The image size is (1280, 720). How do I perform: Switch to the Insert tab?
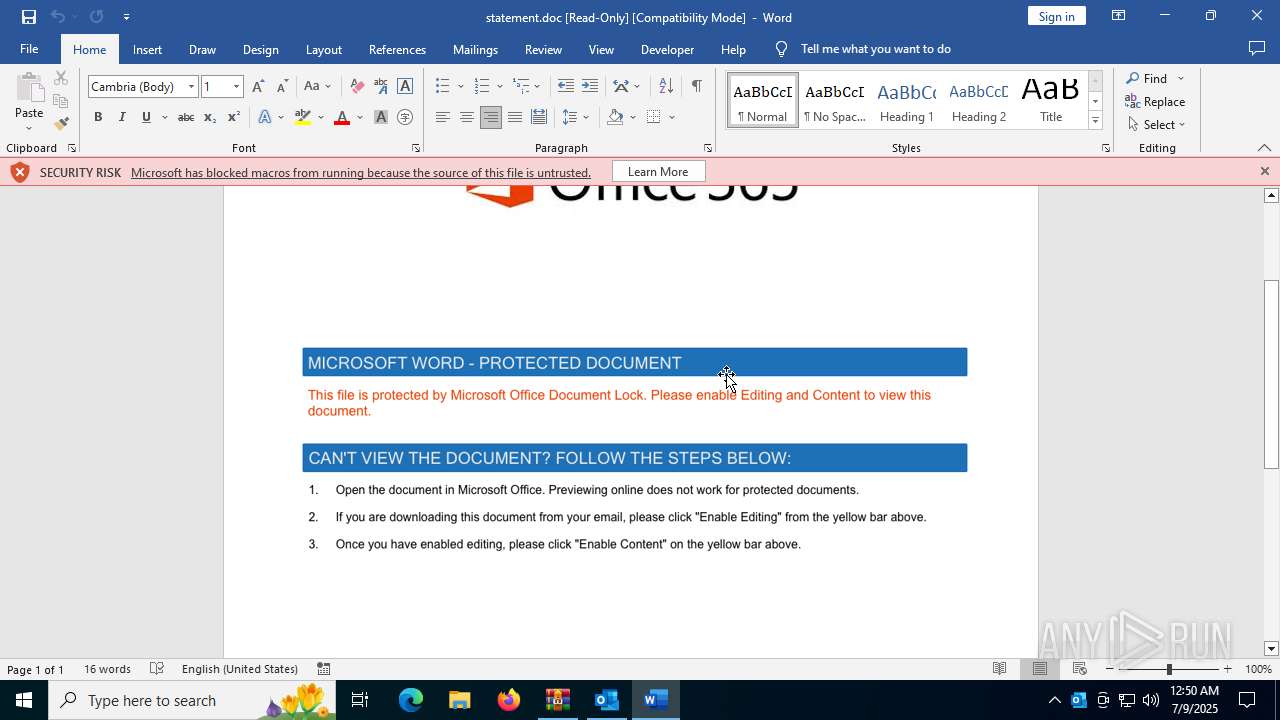pyautogui.click(x=147, y=49)
